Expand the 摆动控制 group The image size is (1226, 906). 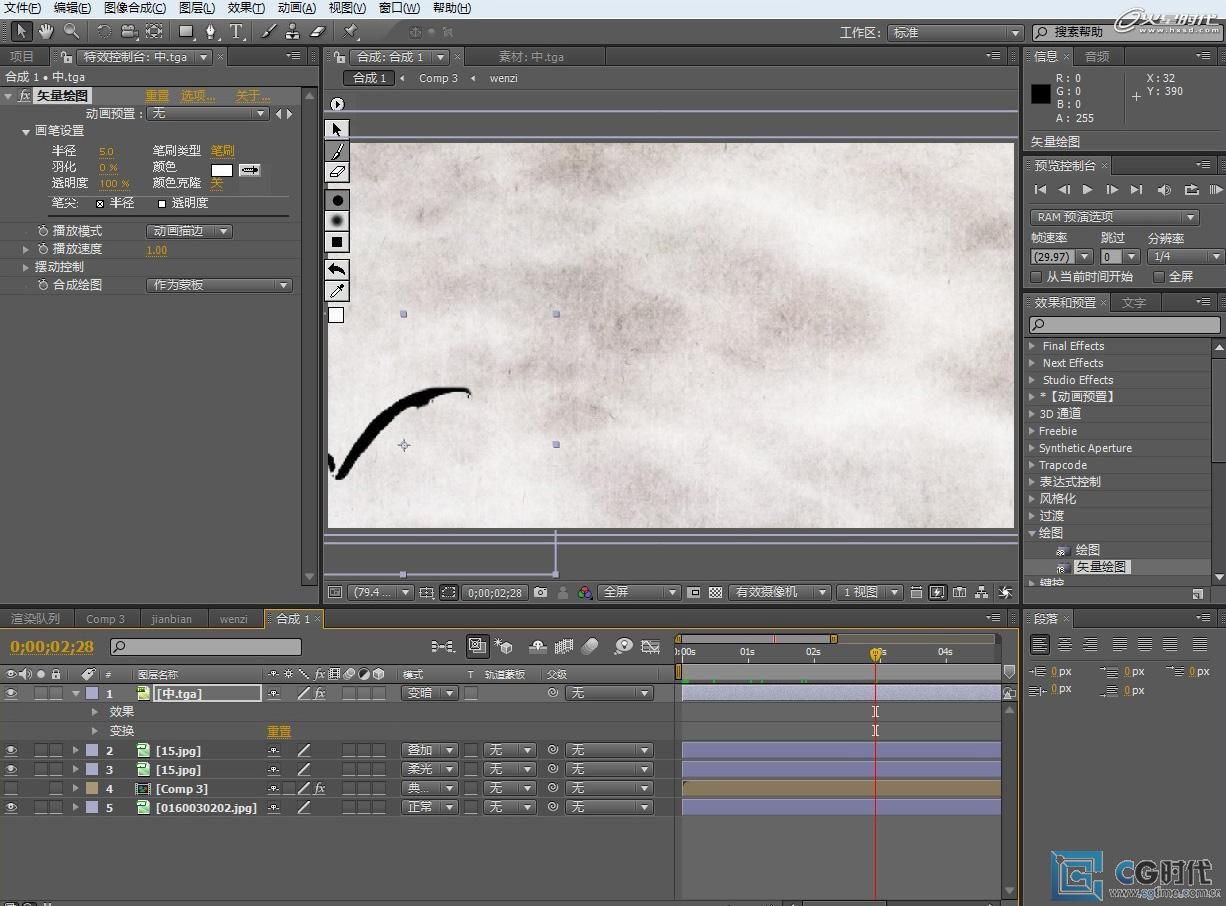(x=26, y=267)
